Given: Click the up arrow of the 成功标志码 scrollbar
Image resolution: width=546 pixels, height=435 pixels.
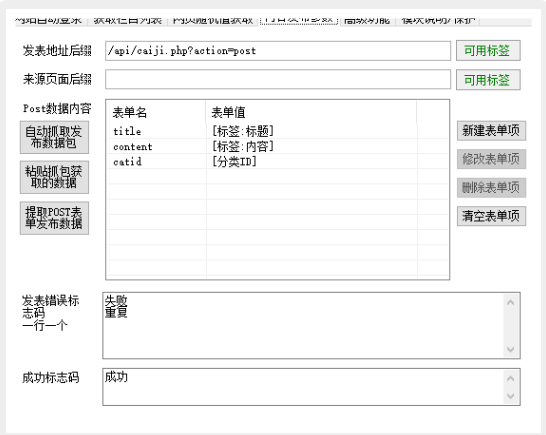Looking at the screenshot, I should coord(511,378).
